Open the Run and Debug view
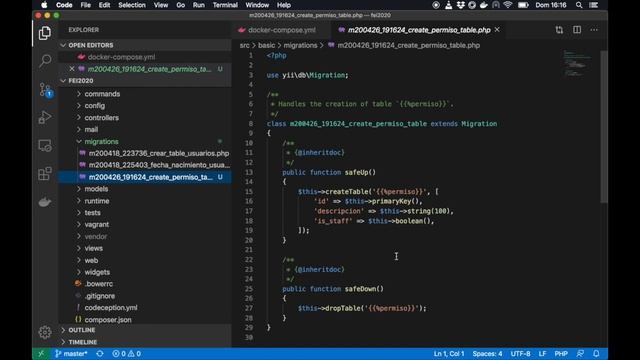640x360 pixels. (45, 118)
